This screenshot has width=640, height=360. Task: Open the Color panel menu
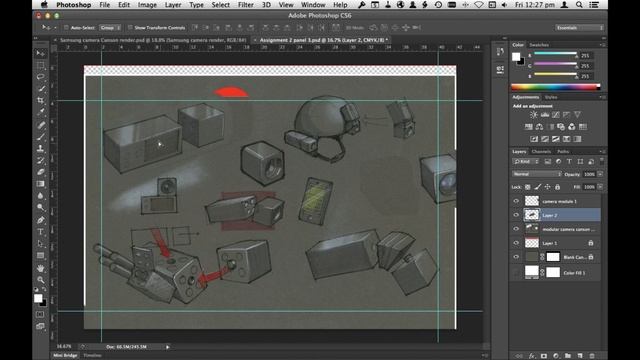(x=602, y=45)
